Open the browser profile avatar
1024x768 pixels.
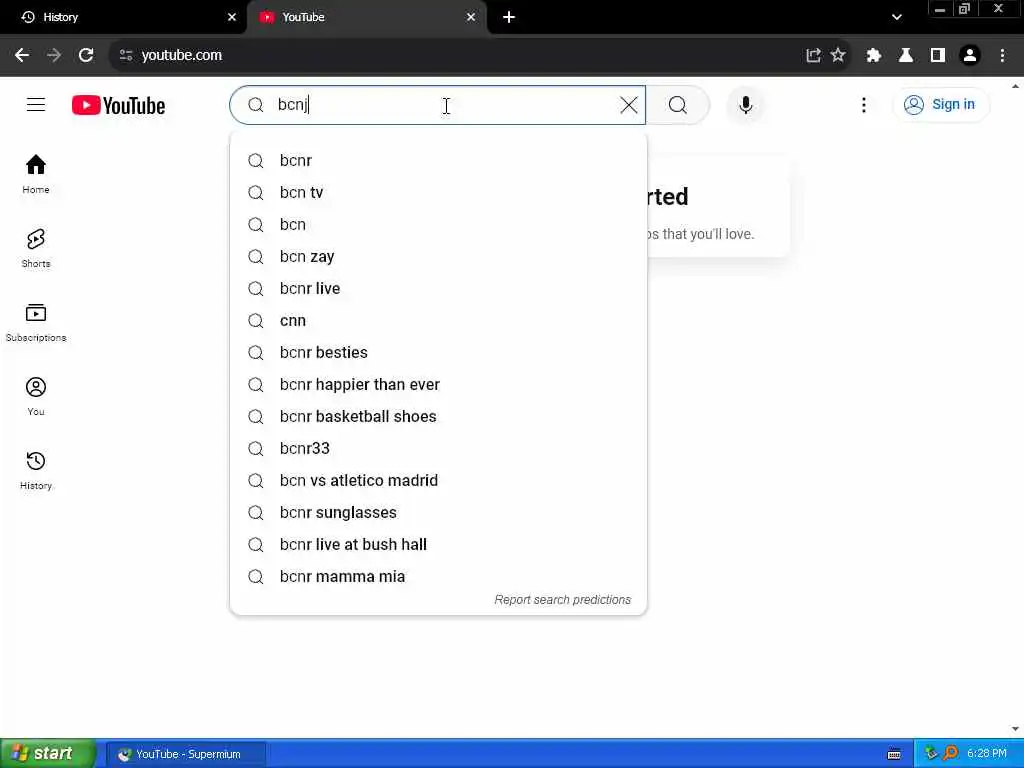pyautogui.click(x=970, y=56)
